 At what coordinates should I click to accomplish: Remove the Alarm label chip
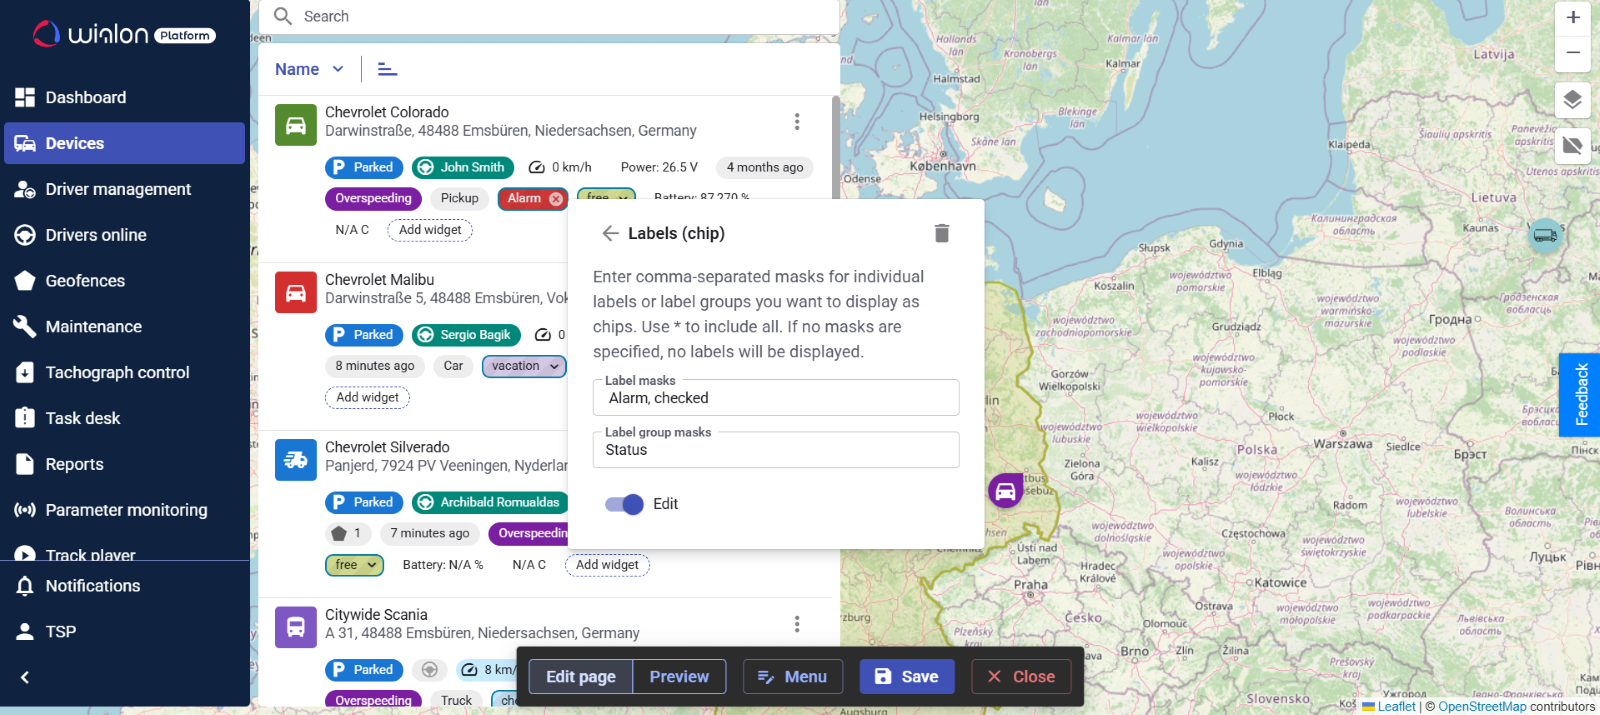tap(556, 199)
